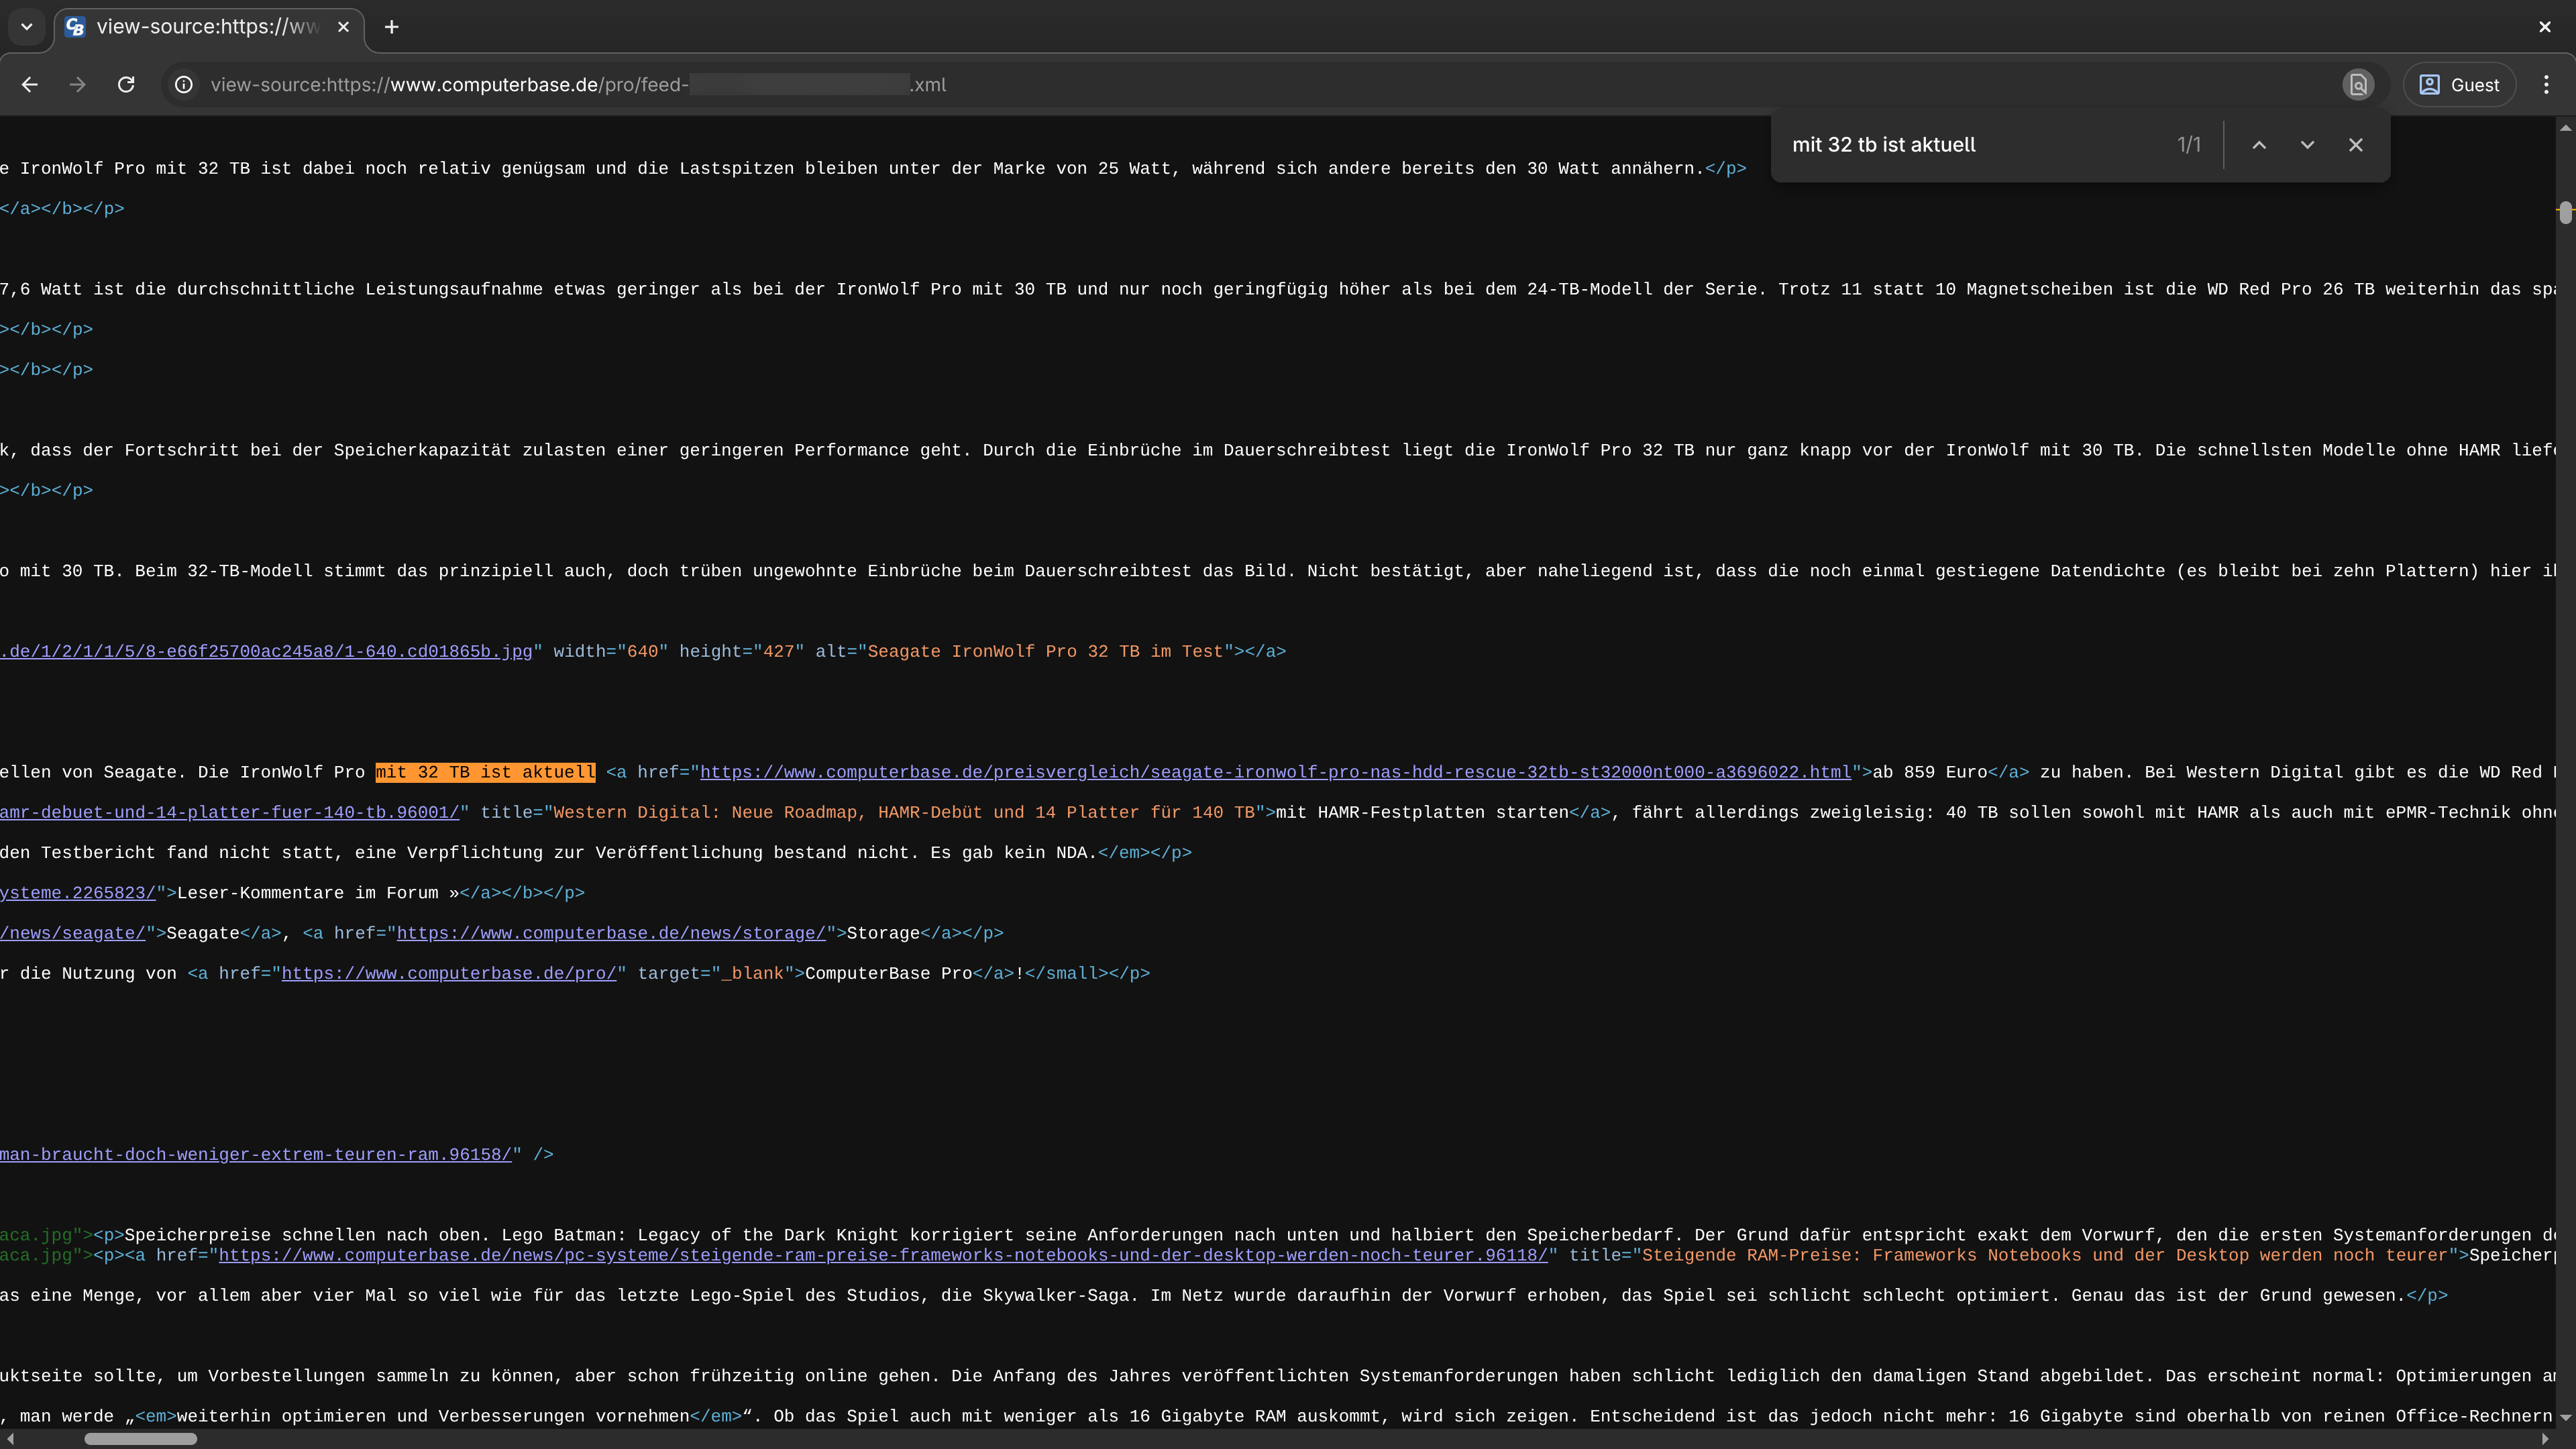The image size is (2576, 1449).
Task: Click the forward navigation arrow
Action: 77,85
